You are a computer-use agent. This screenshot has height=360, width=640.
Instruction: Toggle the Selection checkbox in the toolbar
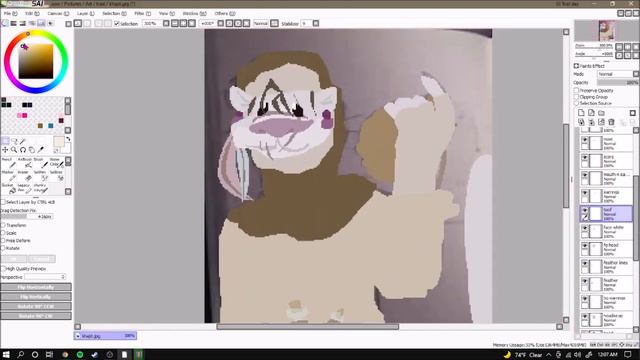click(117, 24)
